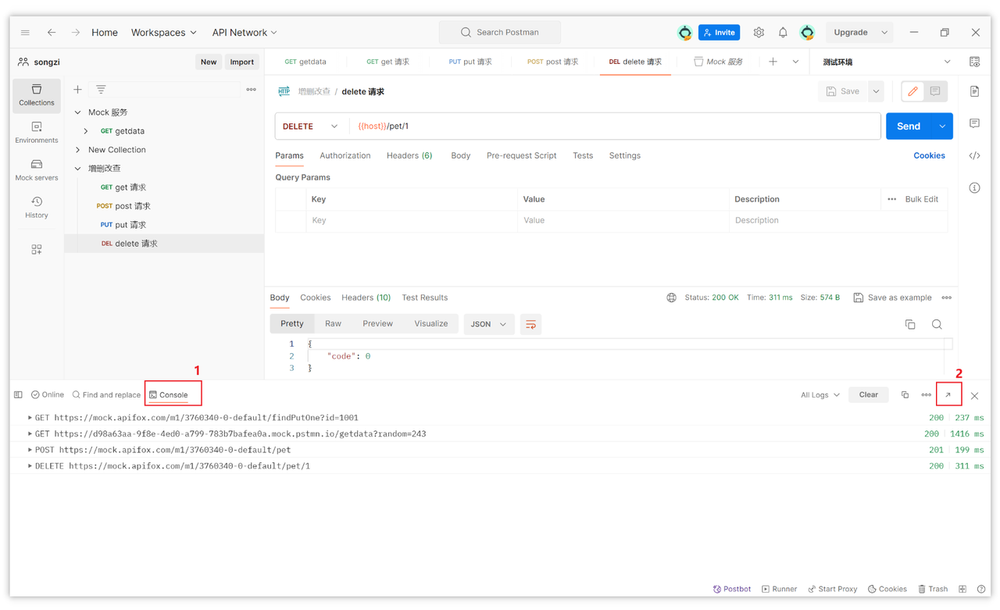Viewport: 1000px width, 610px height.
Task: Pop out the console to new window
Action: [x=948, y=395]
